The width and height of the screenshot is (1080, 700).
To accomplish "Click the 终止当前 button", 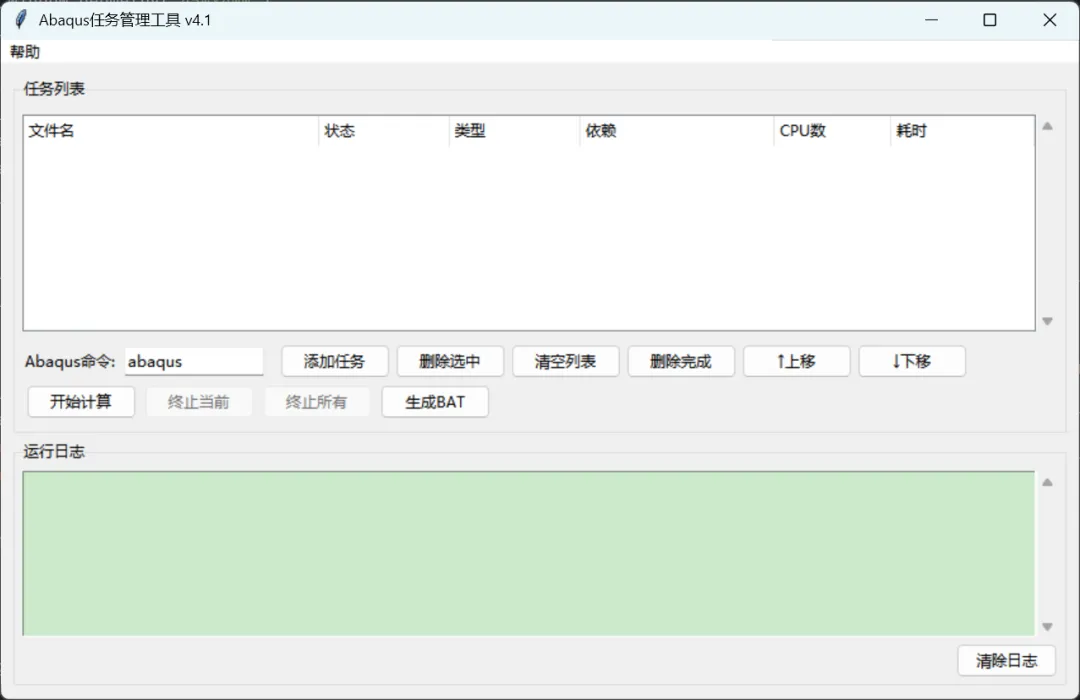I will click(x=198, y=402).
